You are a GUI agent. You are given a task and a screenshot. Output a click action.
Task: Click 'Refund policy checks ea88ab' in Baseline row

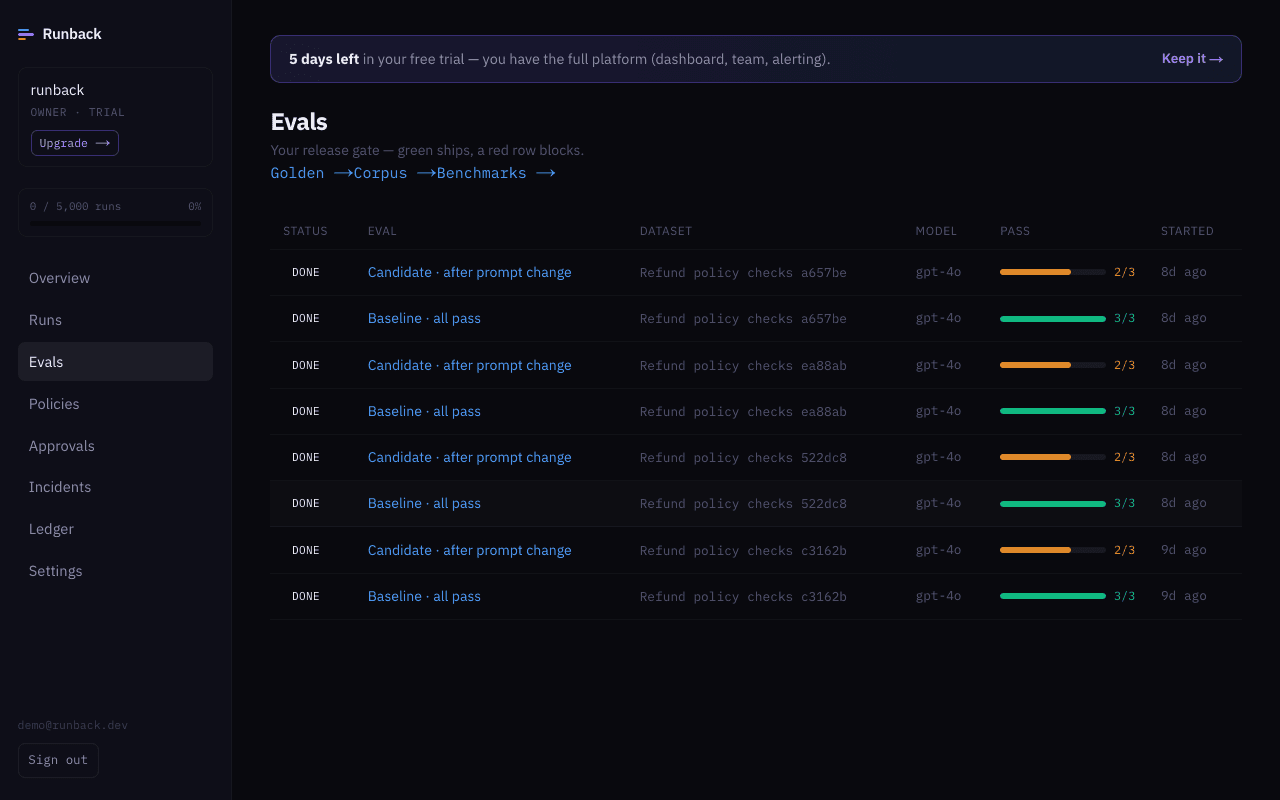pos(743,412)
